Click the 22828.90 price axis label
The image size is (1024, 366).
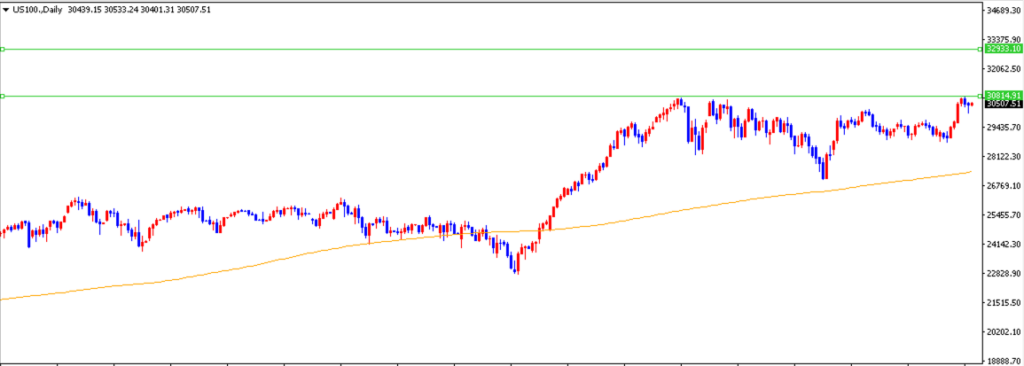coord(1004,274)
